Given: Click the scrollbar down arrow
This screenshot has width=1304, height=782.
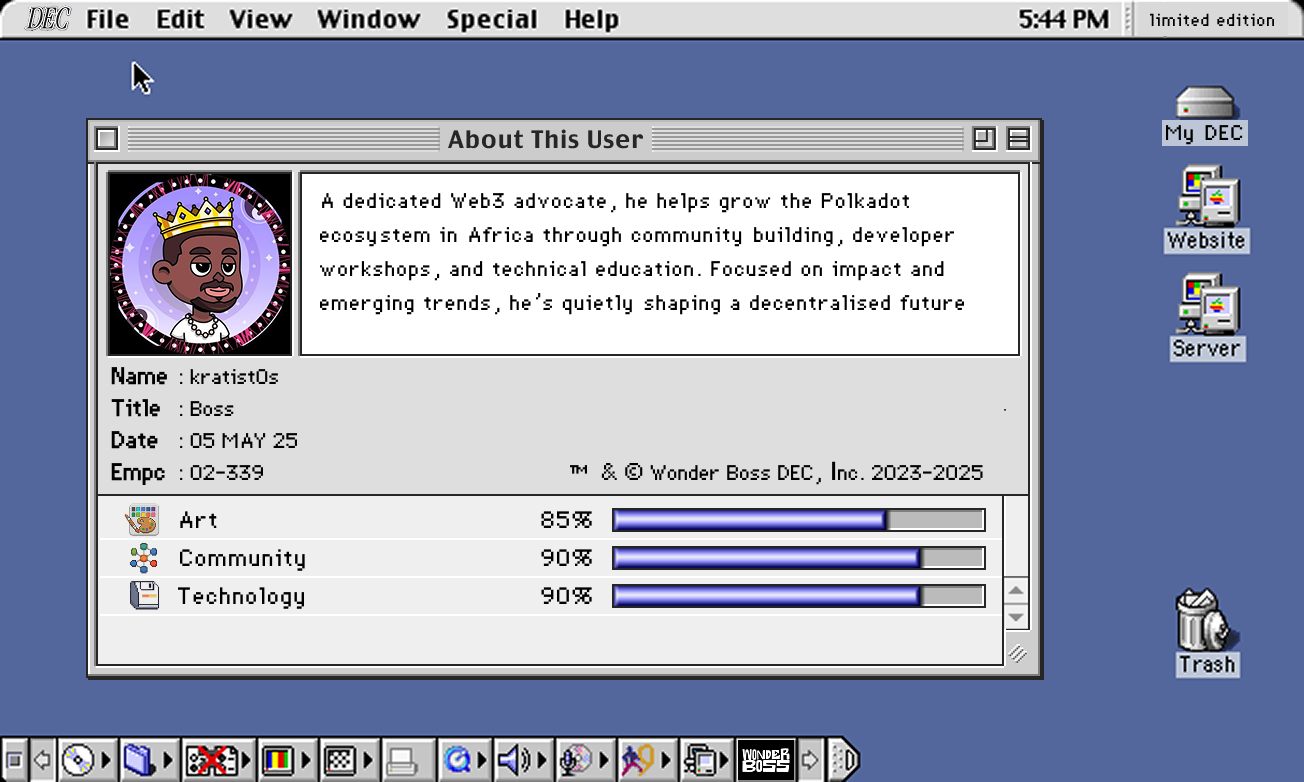Looking at the screenshot, I should pyautogui.click(x=1016, y=617).
